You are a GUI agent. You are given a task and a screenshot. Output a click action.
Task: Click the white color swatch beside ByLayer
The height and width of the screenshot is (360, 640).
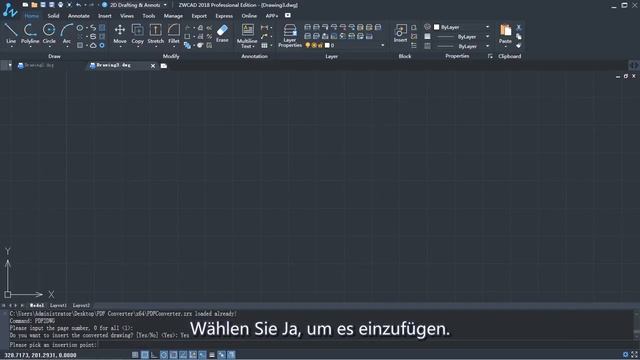[436, 27]
